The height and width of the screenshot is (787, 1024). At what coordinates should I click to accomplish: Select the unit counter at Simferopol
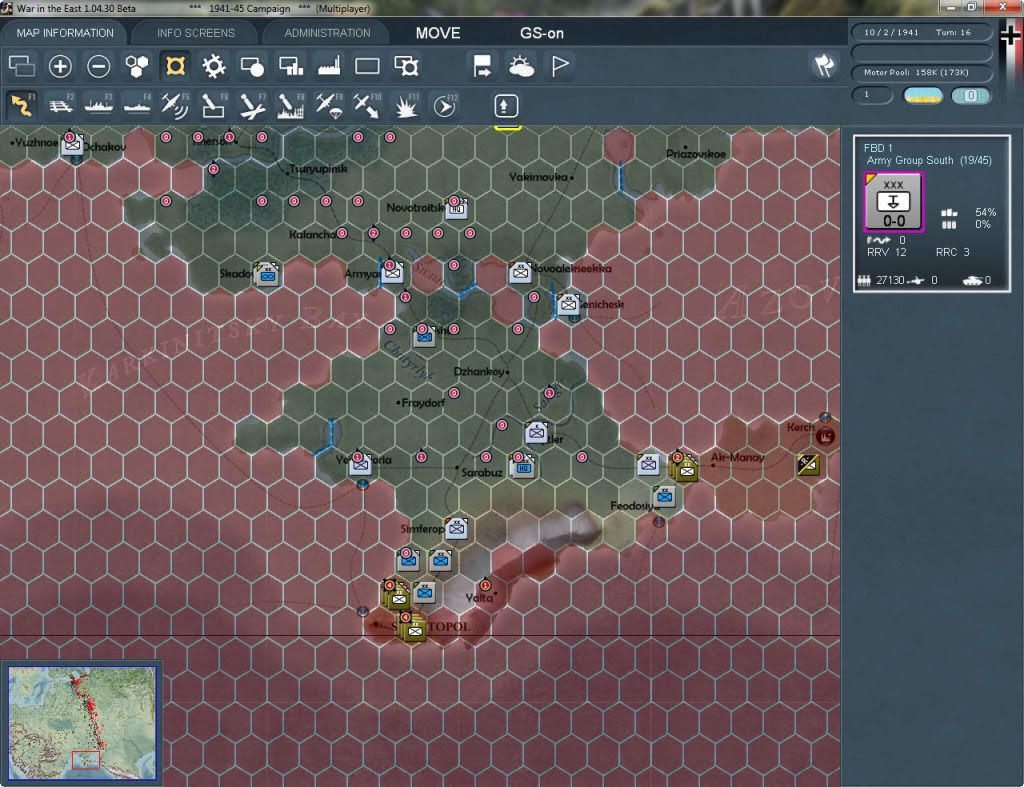point(456,528)
